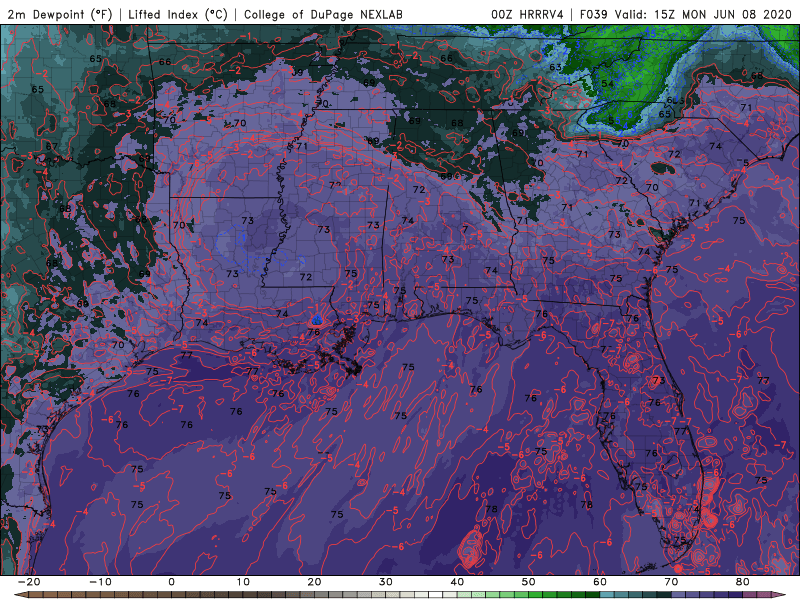
Task: Click the 20 label on the color scale
Action: [x=314, y=582]
